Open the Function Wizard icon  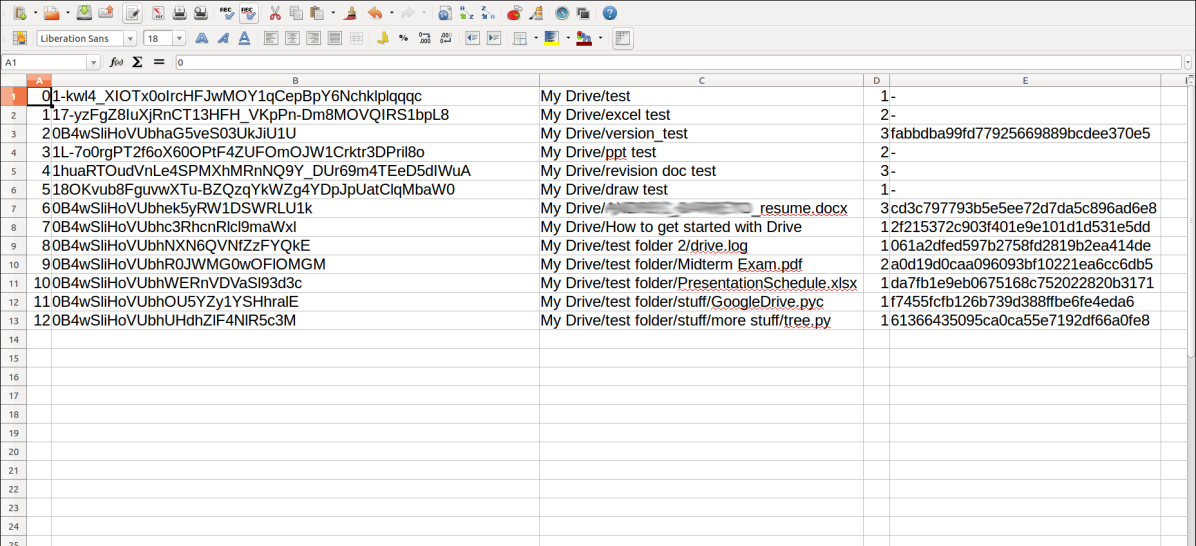116,62
